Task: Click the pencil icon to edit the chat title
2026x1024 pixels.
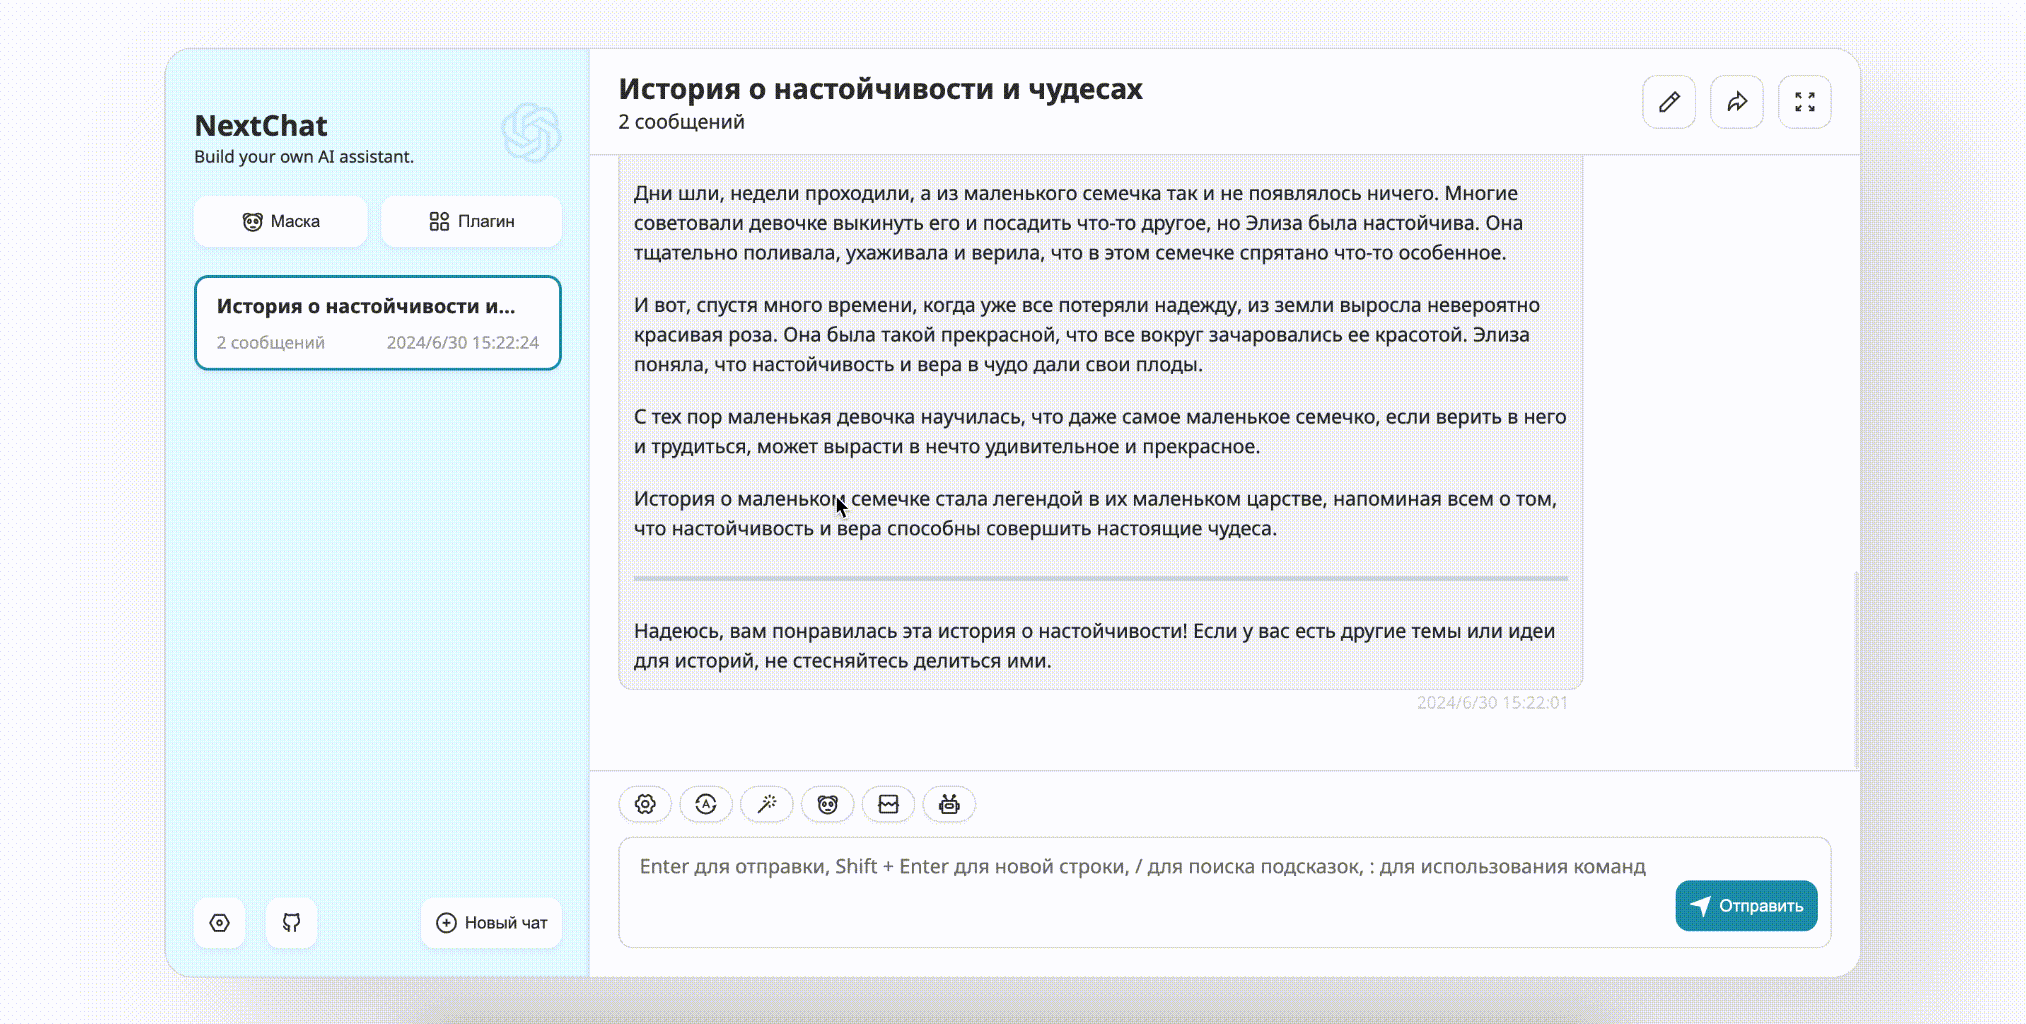Action: point(1669,102)
